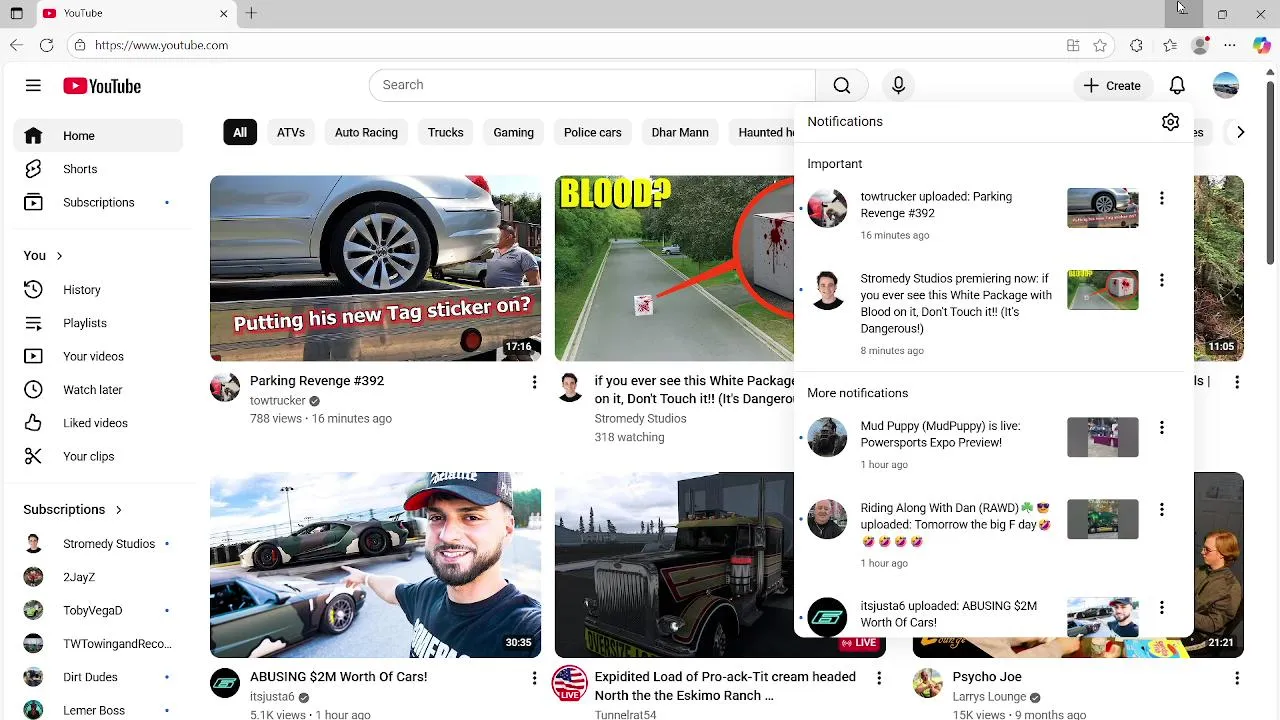This screenshot has width=1280, height=720.
Task: Select the Gaming filter chip
Action: click(x=513, y=132)
